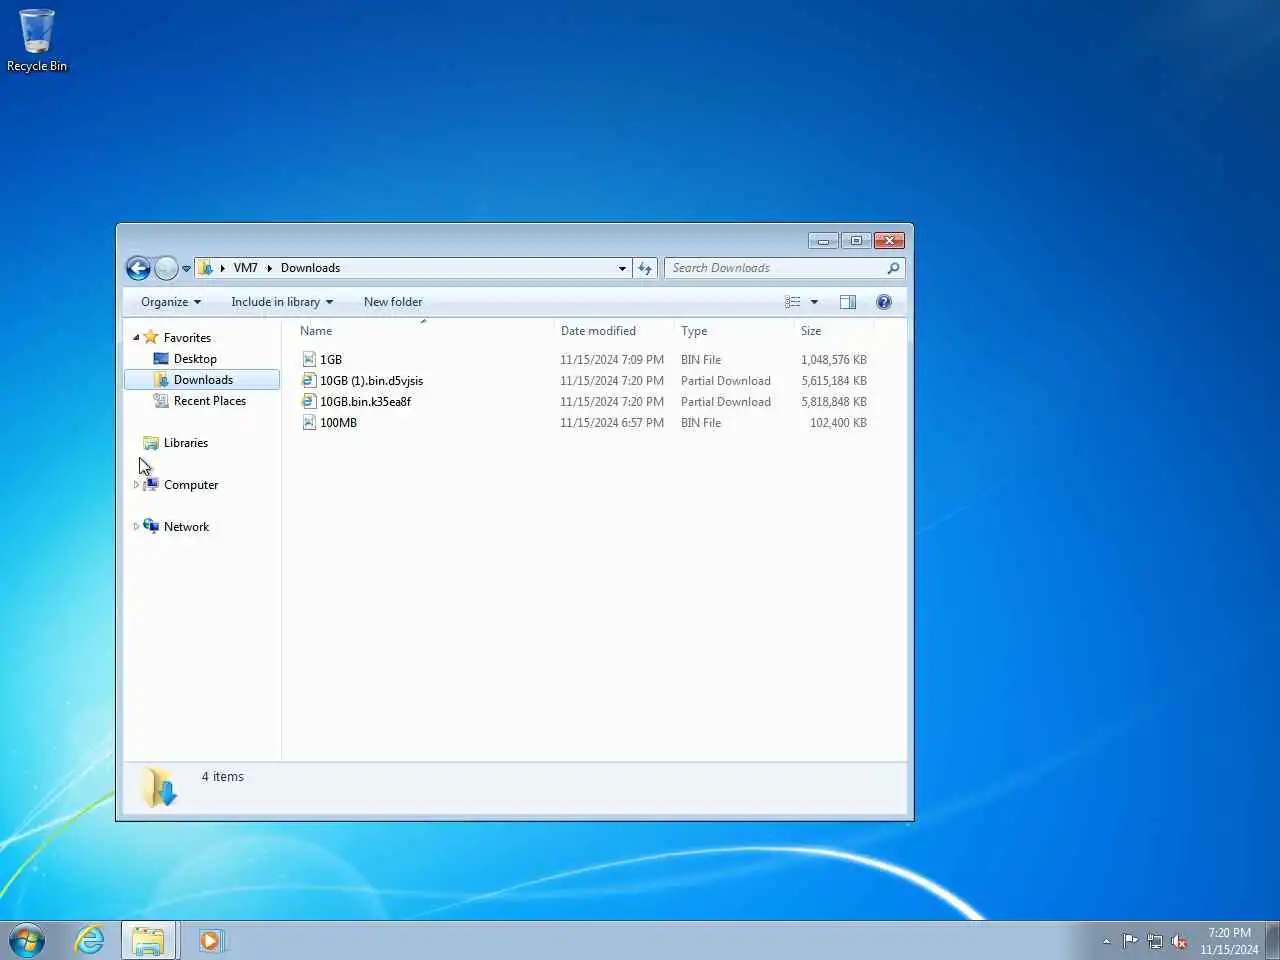1280x960 pixels.
Task: Click the Help question mark icon
Action: coord(884,302)
